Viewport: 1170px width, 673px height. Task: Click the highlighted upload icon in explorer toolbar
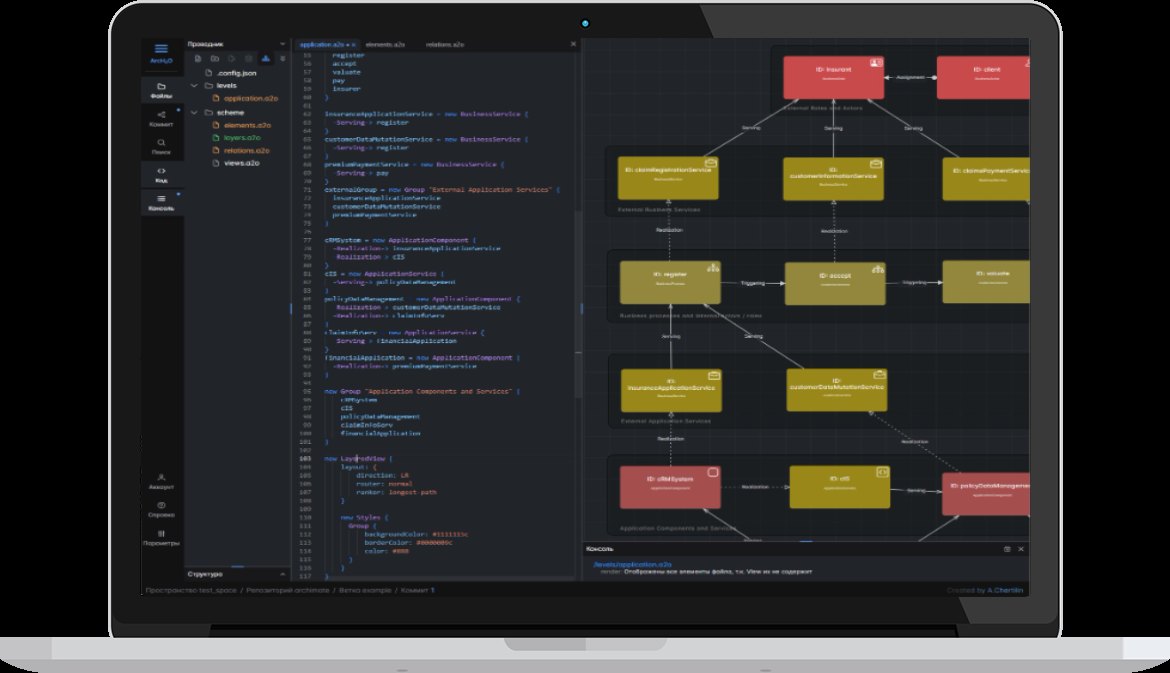[x=266, y=58]
